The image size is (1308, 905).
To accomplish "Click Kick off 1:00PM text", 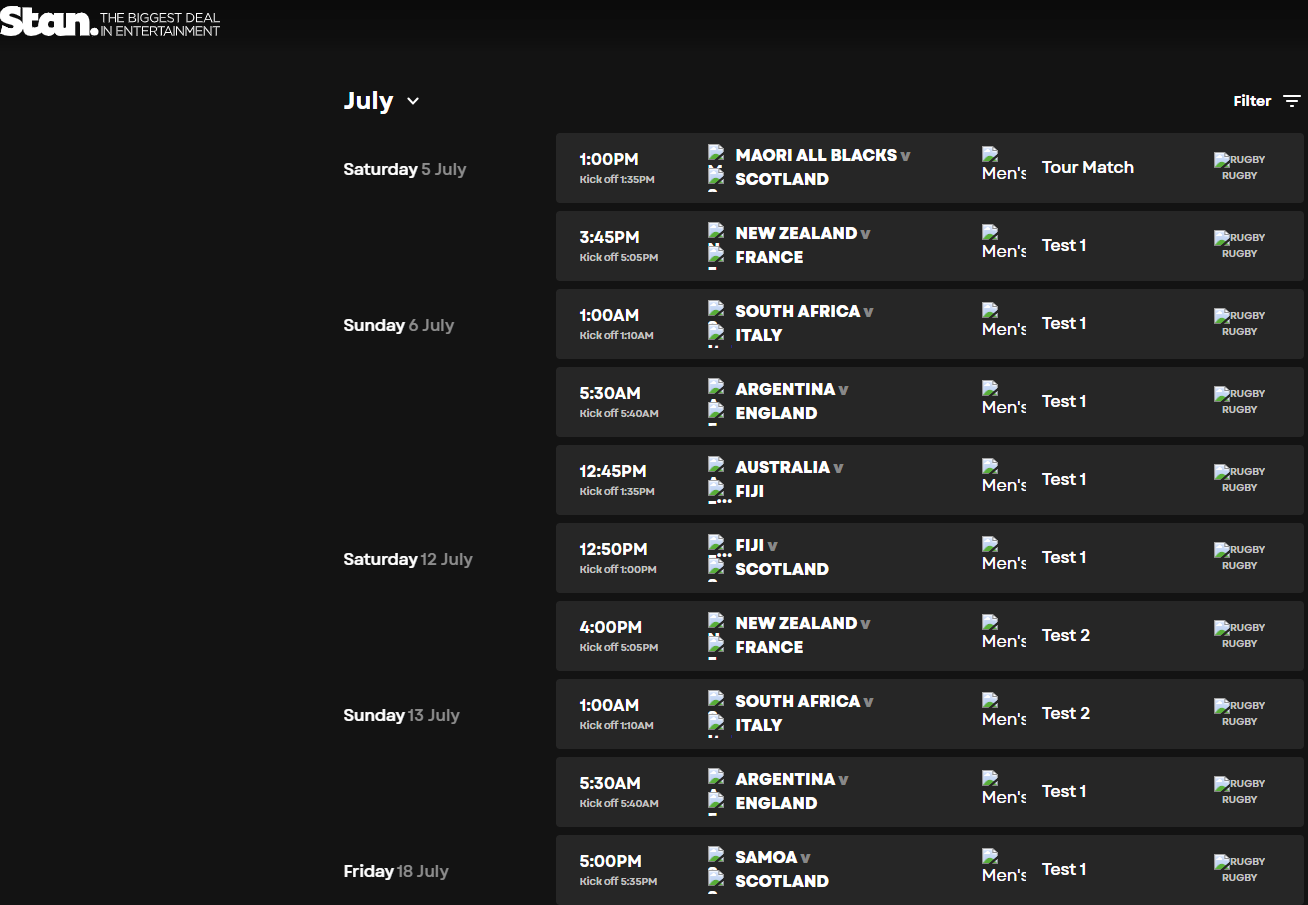I will pos(618,569).
